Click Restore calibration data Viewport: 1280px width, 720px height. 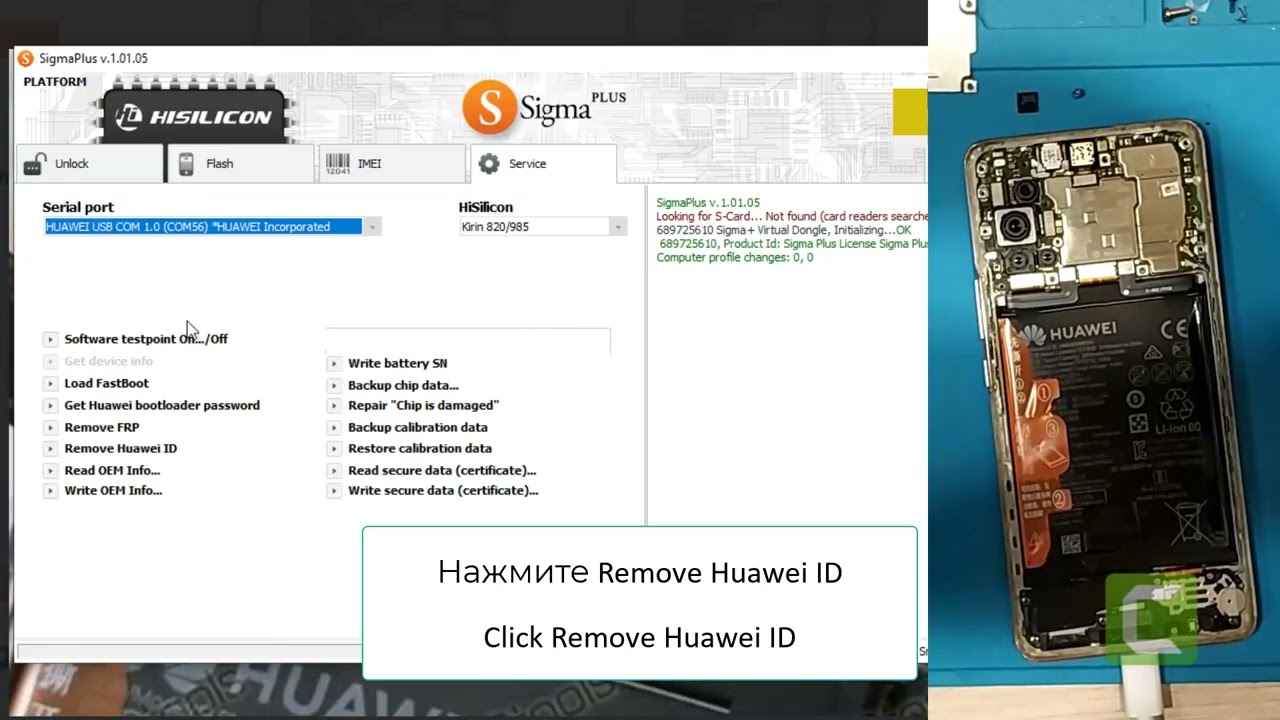[x=420, y=448]
